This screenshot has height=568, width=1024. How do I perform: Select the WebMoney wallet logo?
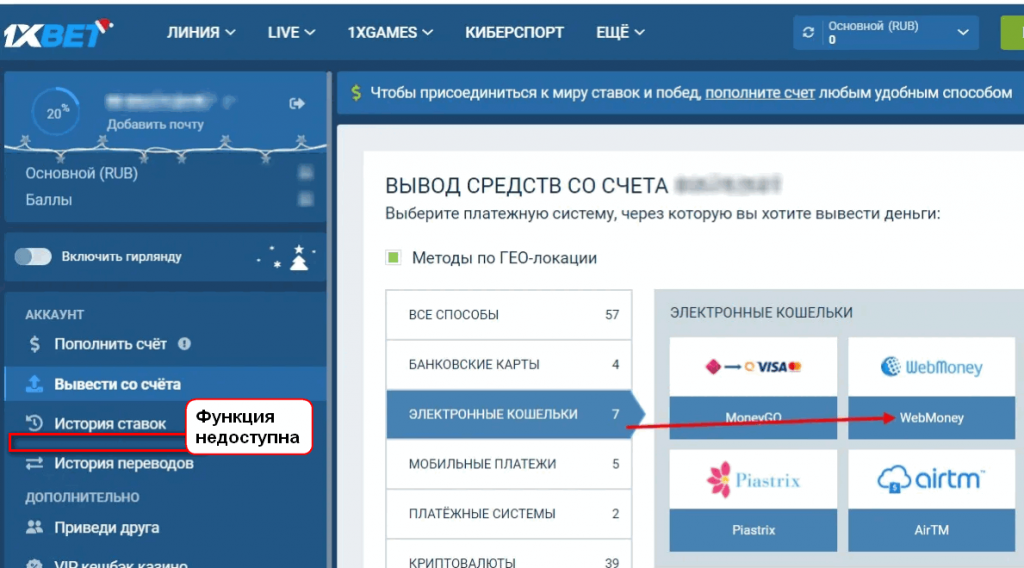931,367
